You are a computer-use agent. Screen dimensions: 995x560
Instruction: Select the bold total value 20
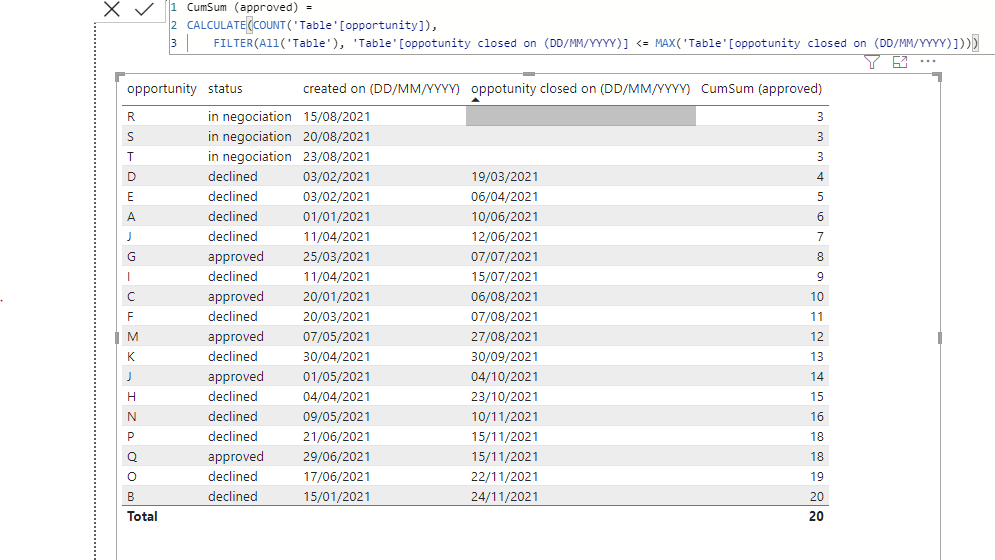point(816,516)
